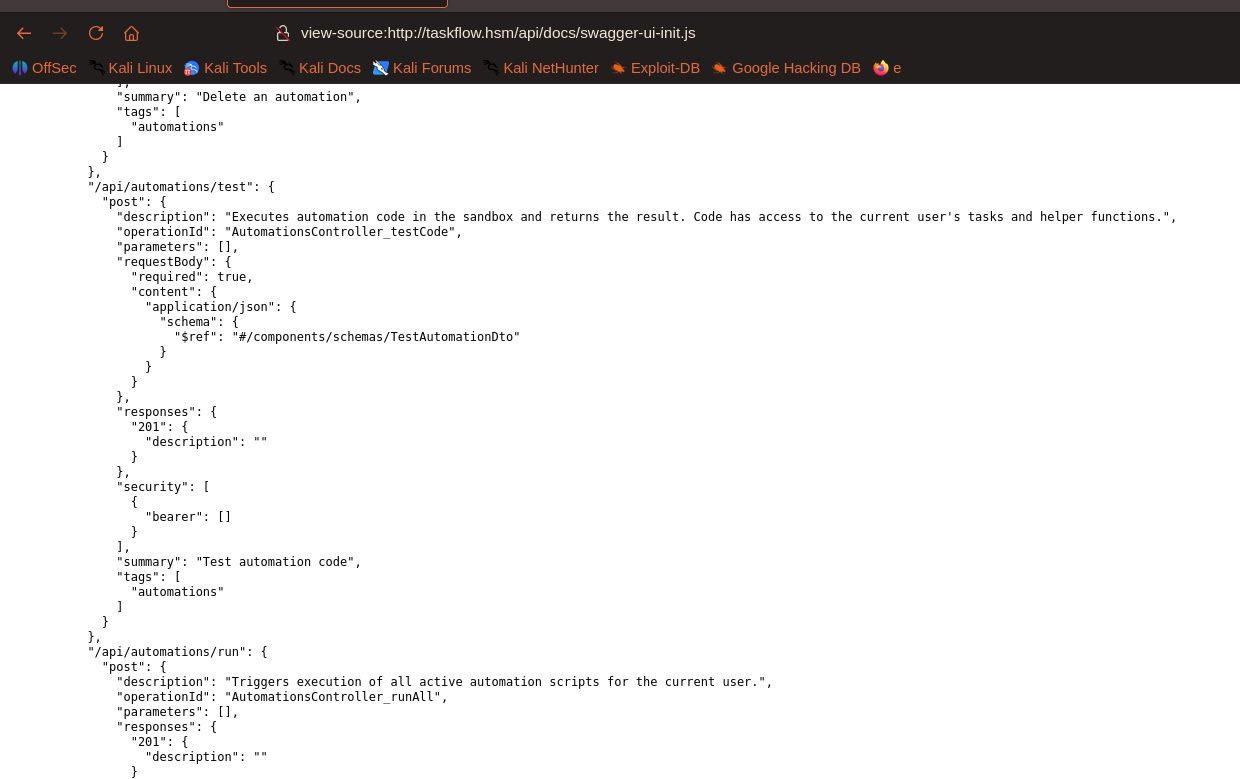Click the "#/components/schemas/TestAutomationDto" reference
Screen dimensions: 1240x779
(x=376, y=337)
